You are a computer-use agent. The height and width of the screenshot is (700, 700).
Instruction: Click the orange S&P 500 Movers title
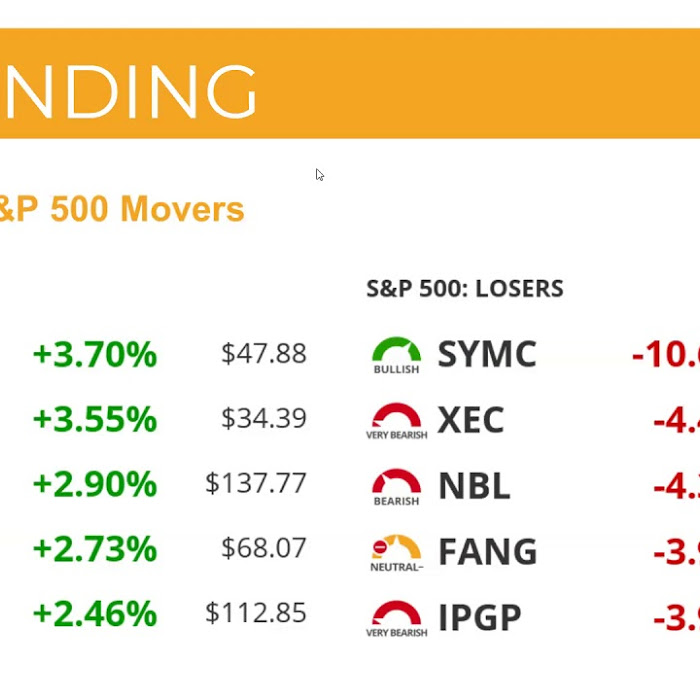122,209
